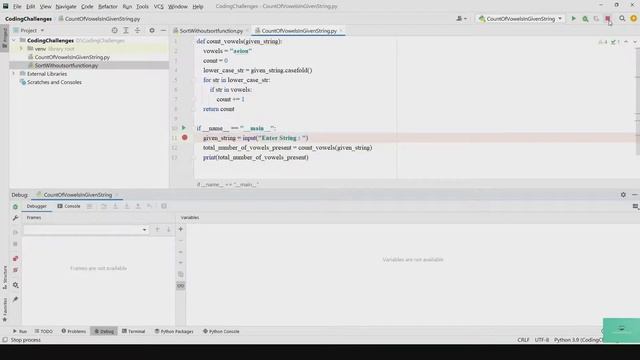The height and width of the screenshot is (360, 640).
Task: Stop the process with the red square in the top toolbar
Action: click(608, 19)
